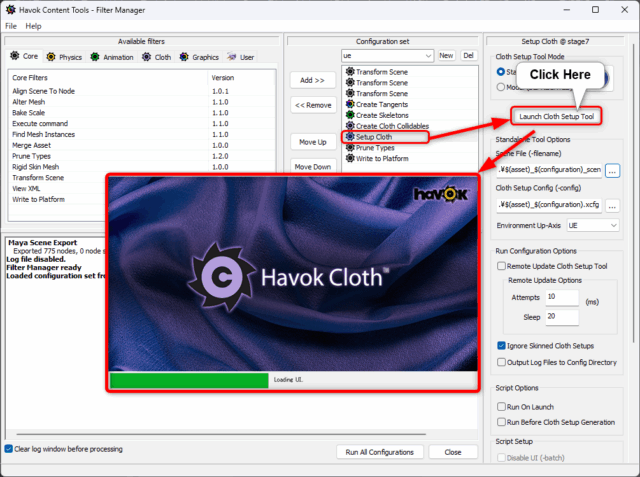Click the Create Tangents filter icon

349,104
